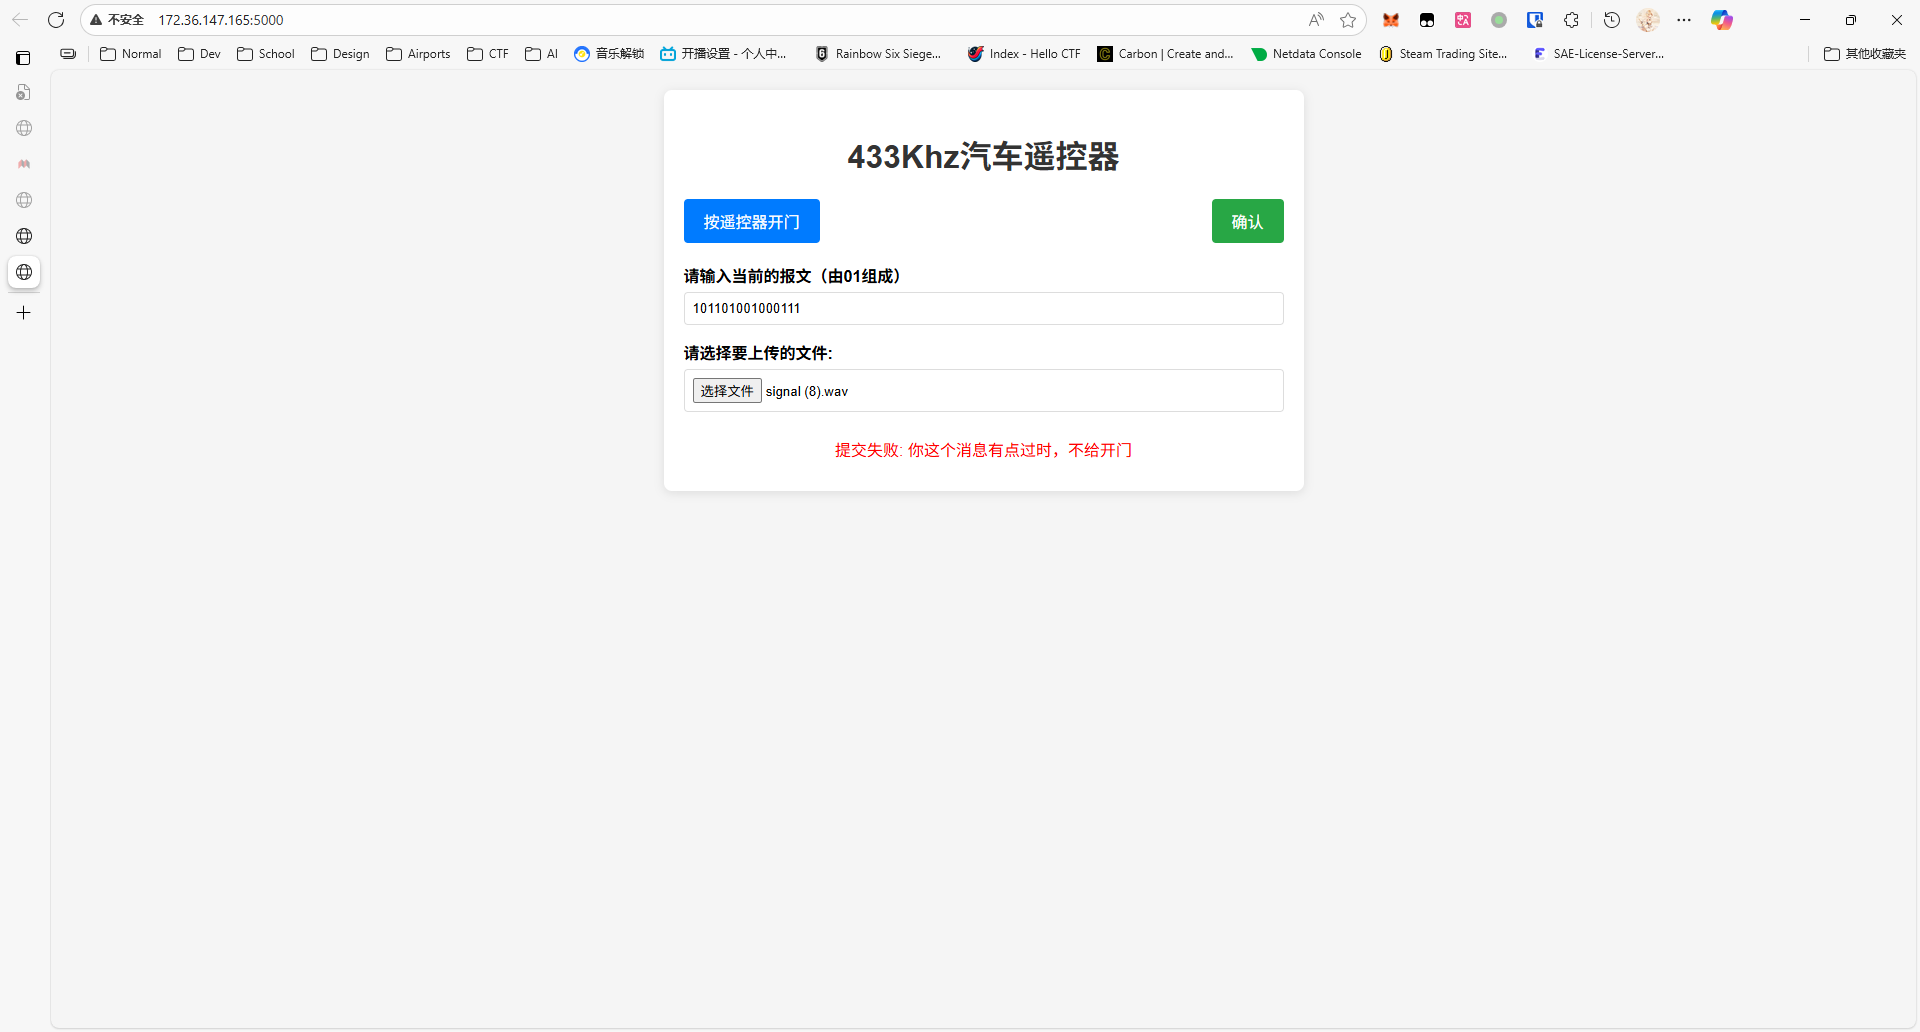Click the green 确认 button
The image size is (1920, 1032).
tap(1247, 221)
